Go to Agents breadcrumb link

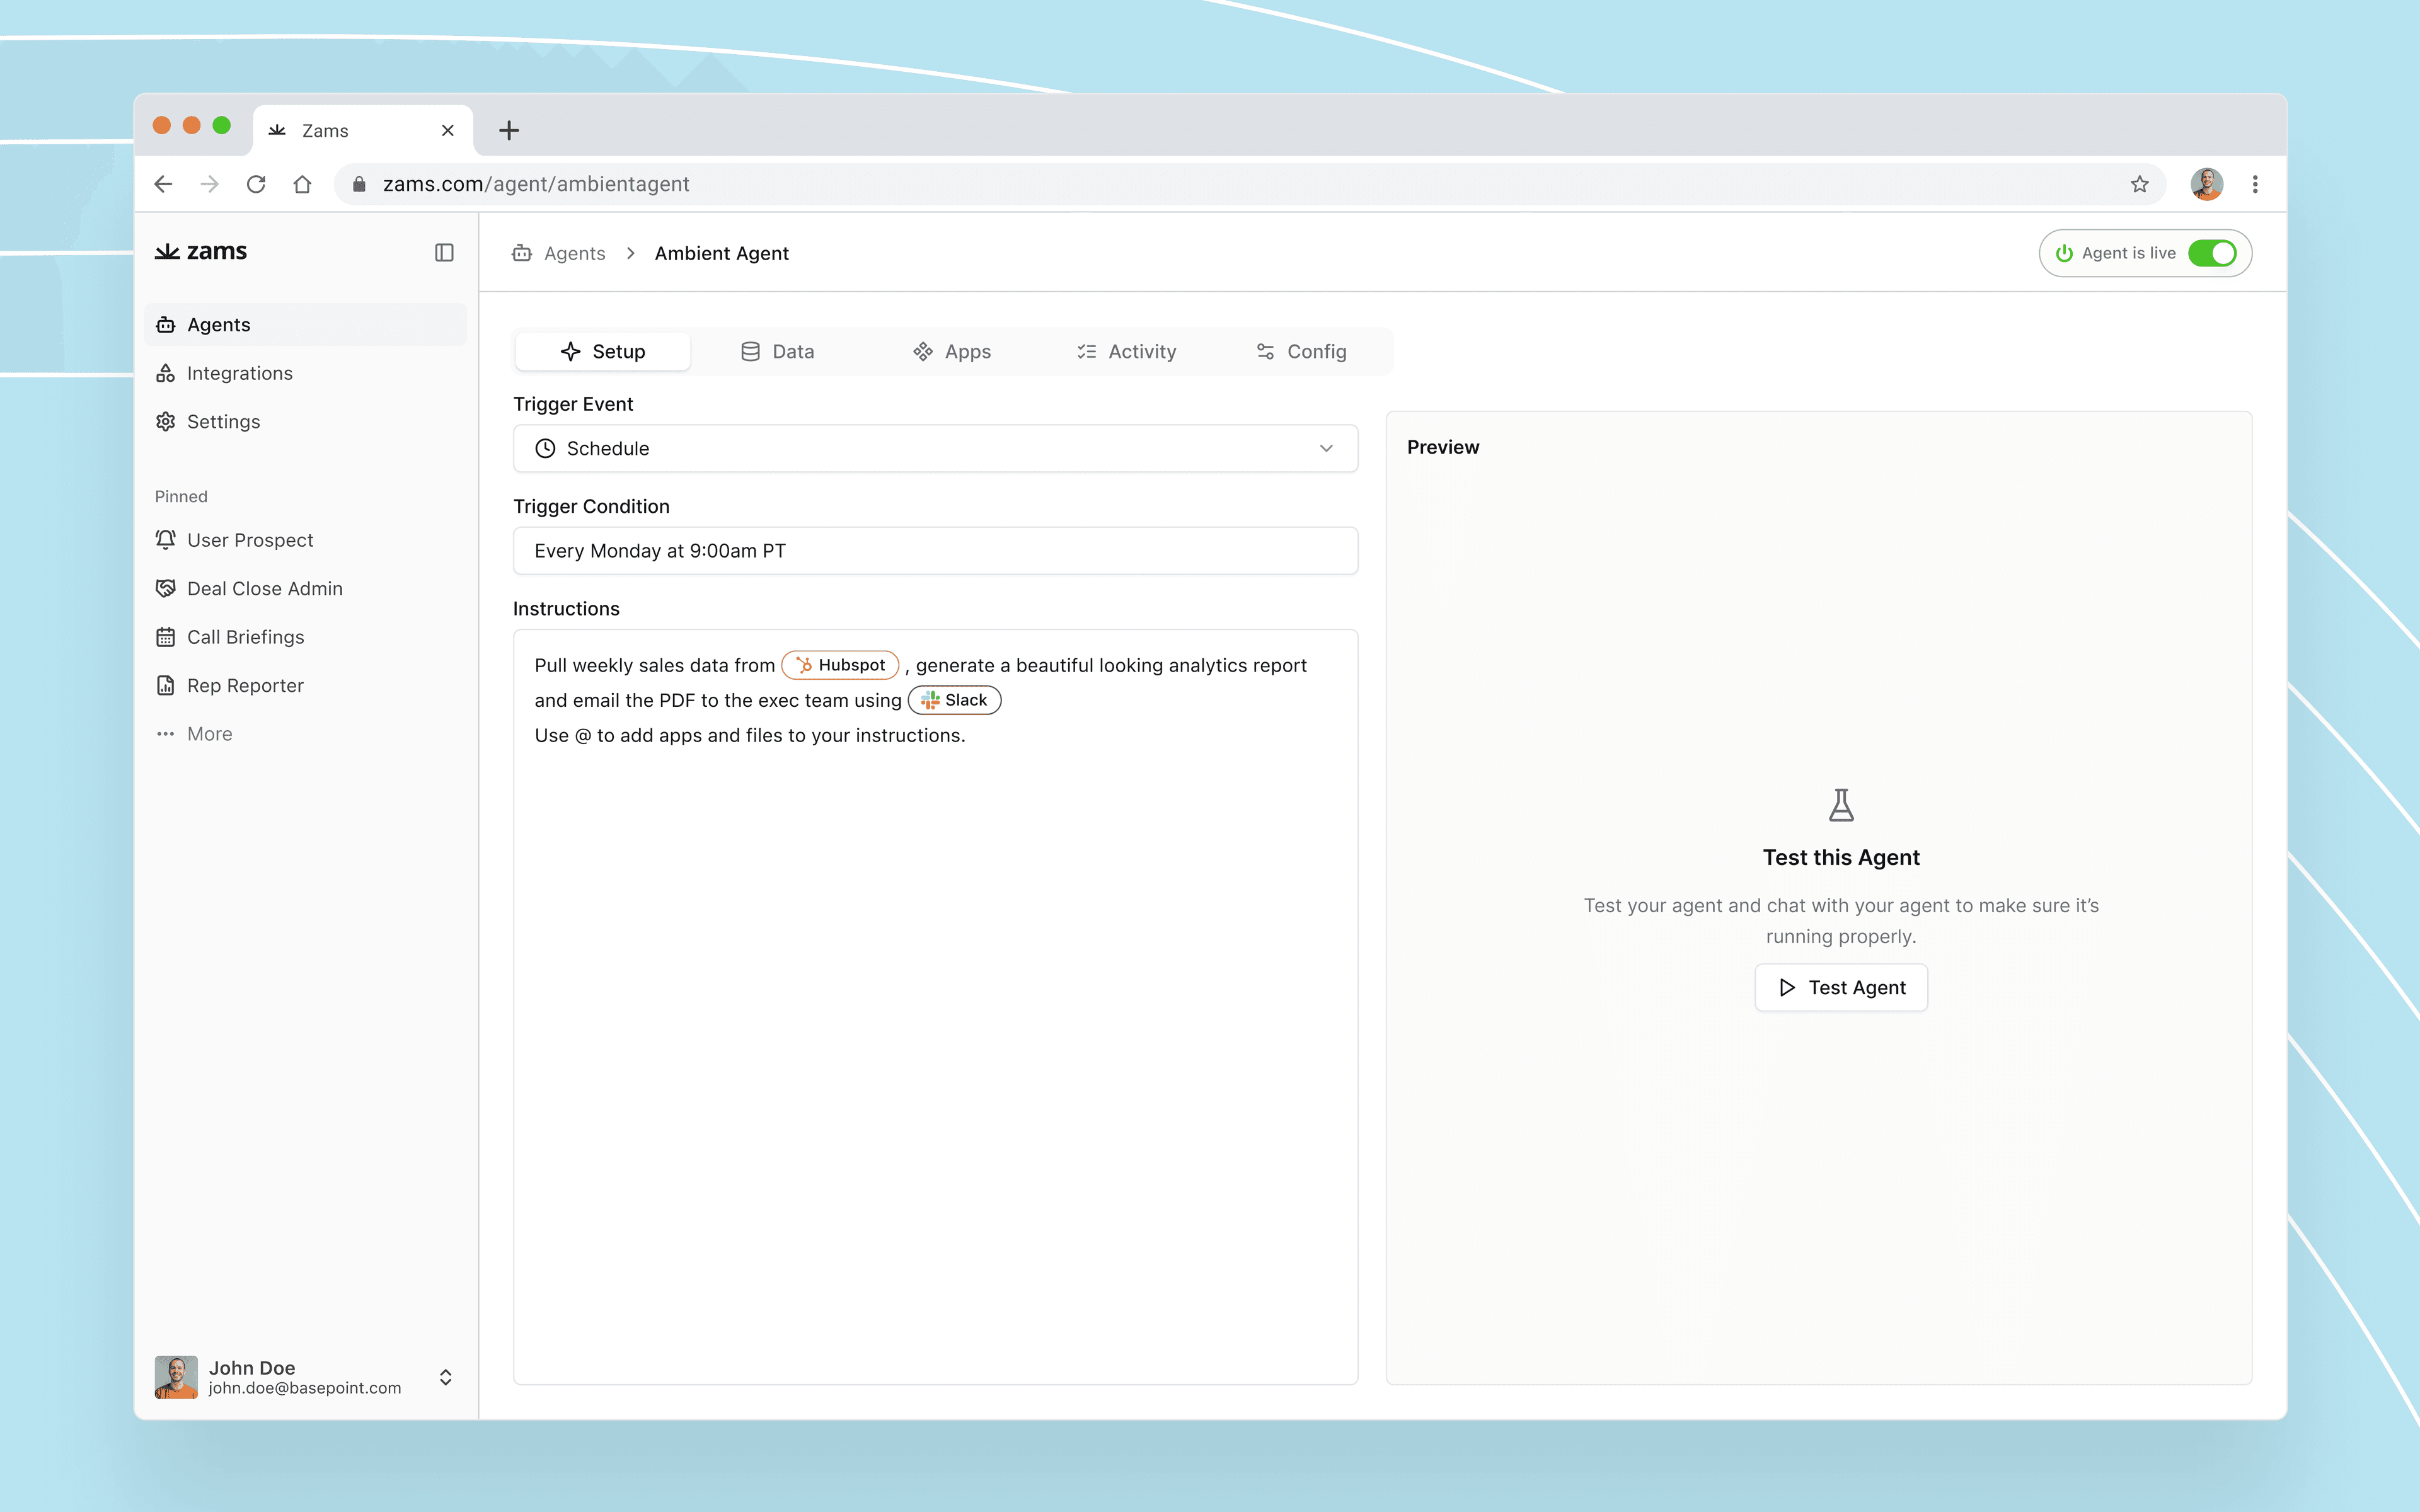574,253
